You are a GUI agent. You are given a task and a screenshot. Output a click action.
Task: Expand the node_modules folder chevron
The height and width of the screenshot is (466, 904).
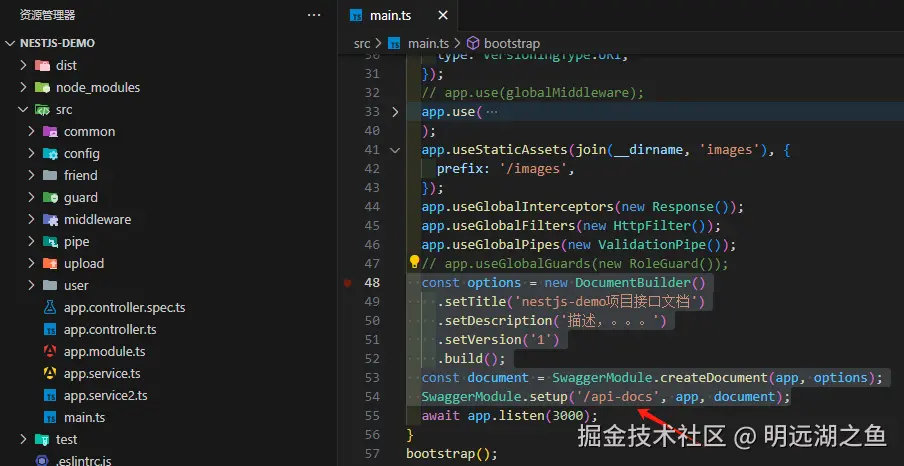(23, 87)
